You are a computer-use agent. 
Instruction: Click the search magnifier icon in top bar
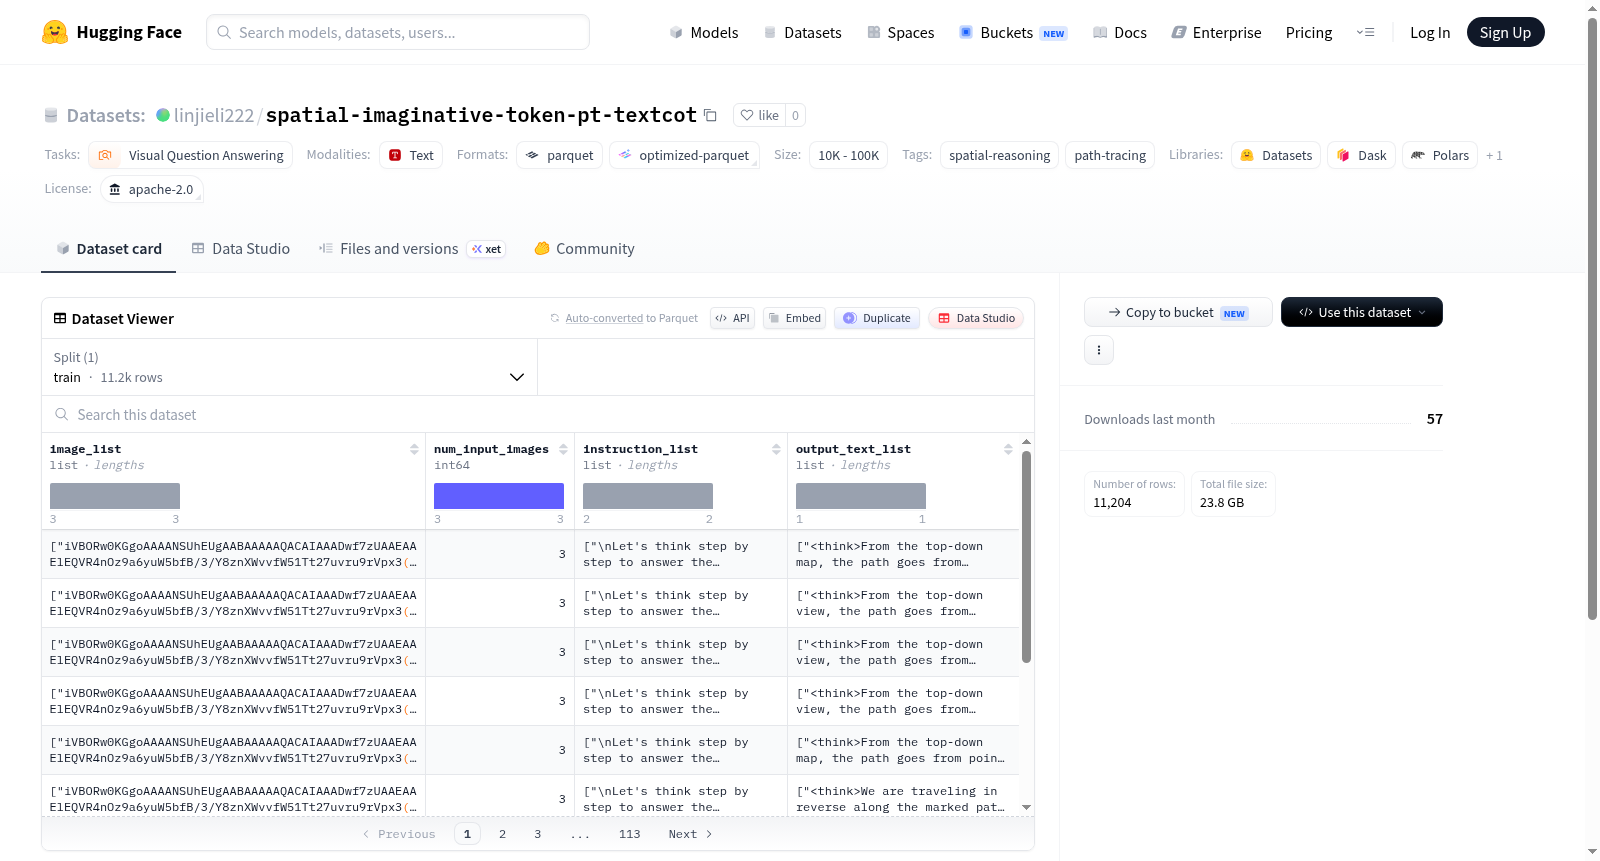224,32
